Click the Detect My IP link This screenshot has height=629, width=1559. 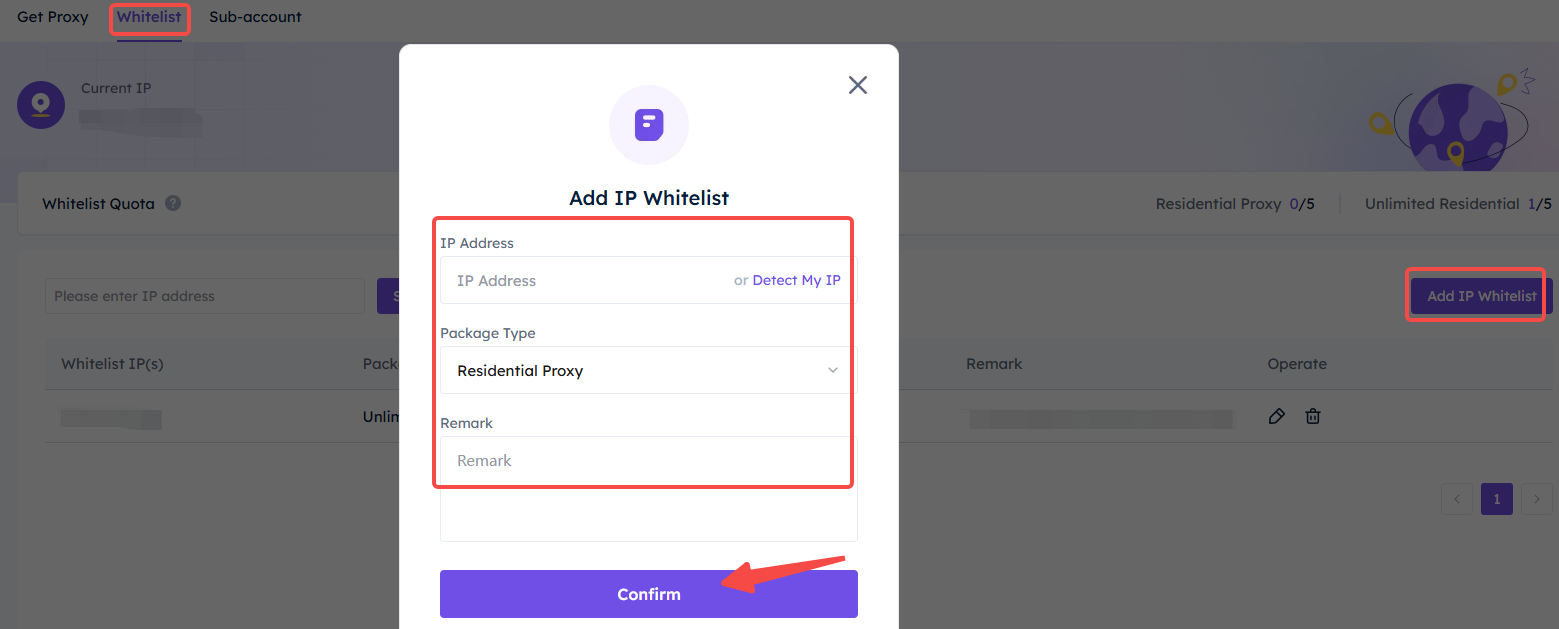[796, 280]
